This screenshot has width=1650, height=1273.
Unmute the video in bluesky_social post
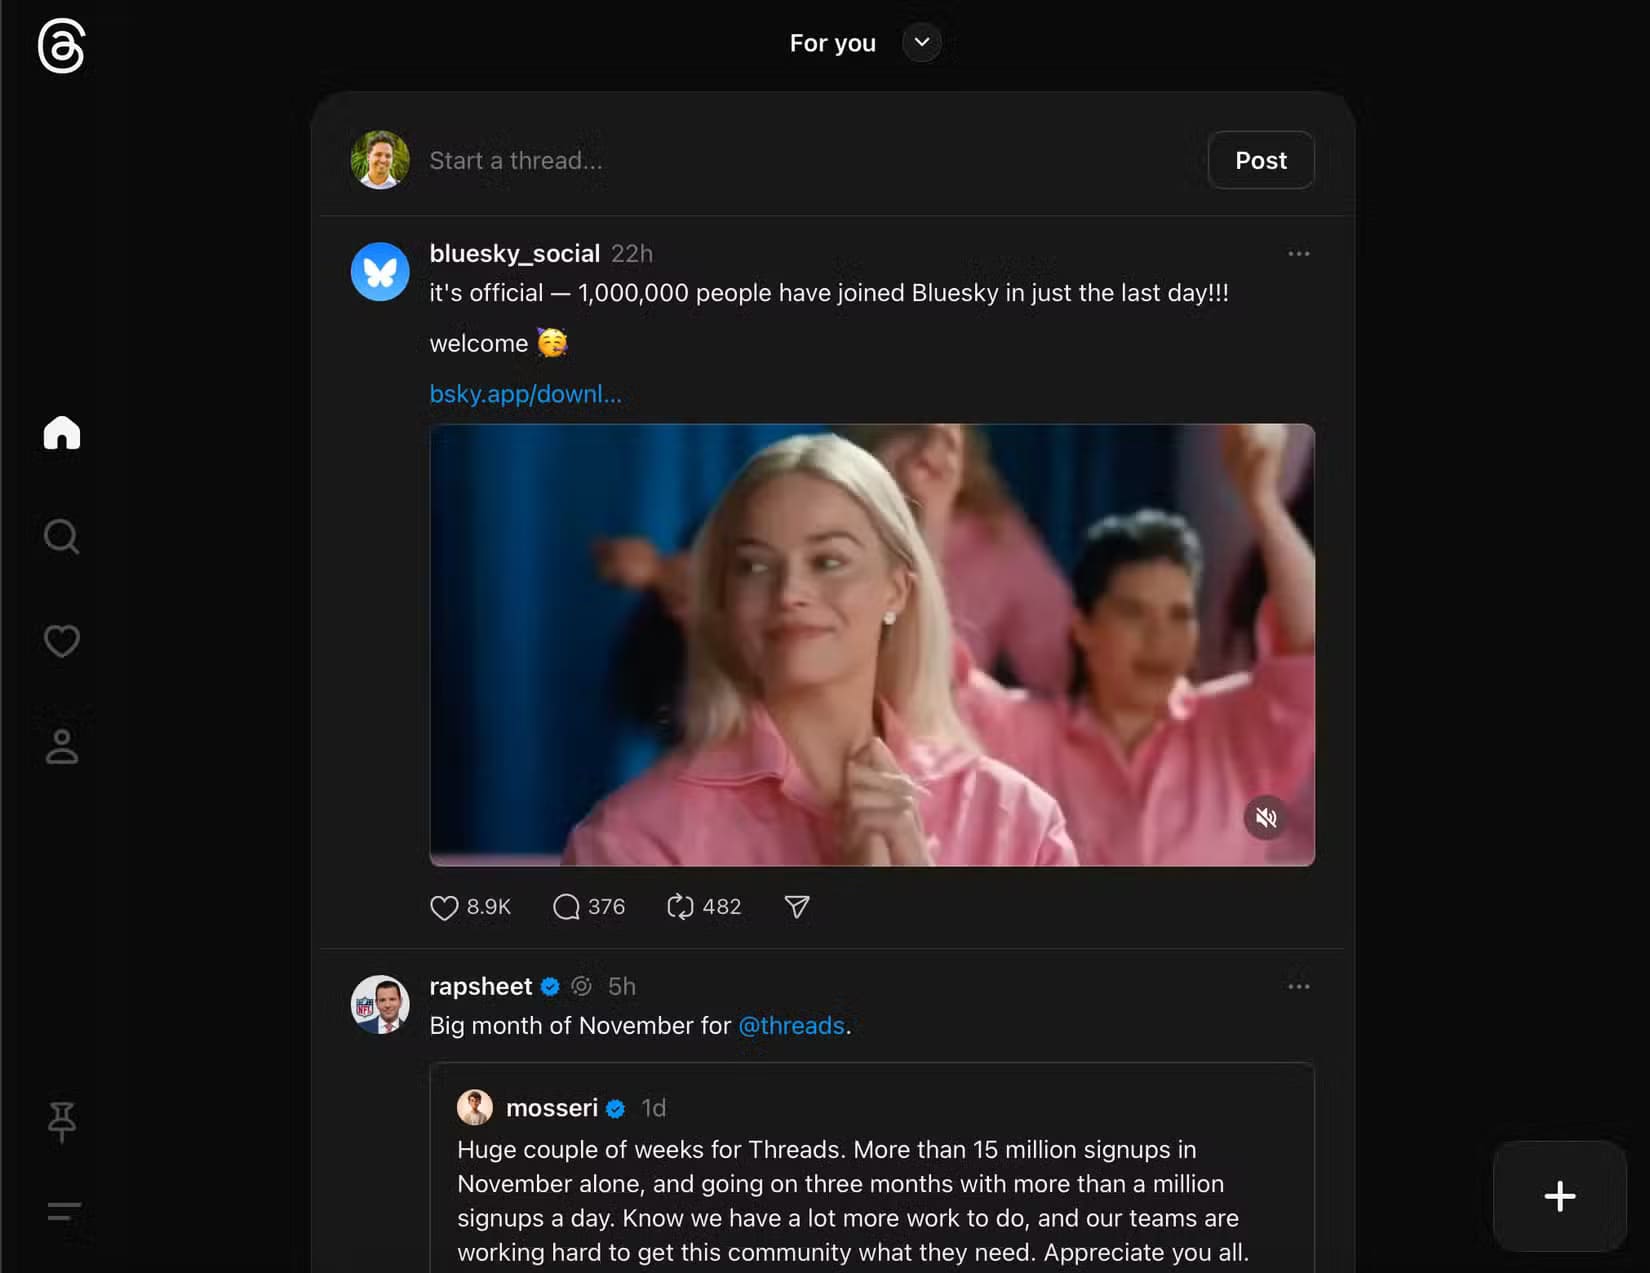point(1266,818)
